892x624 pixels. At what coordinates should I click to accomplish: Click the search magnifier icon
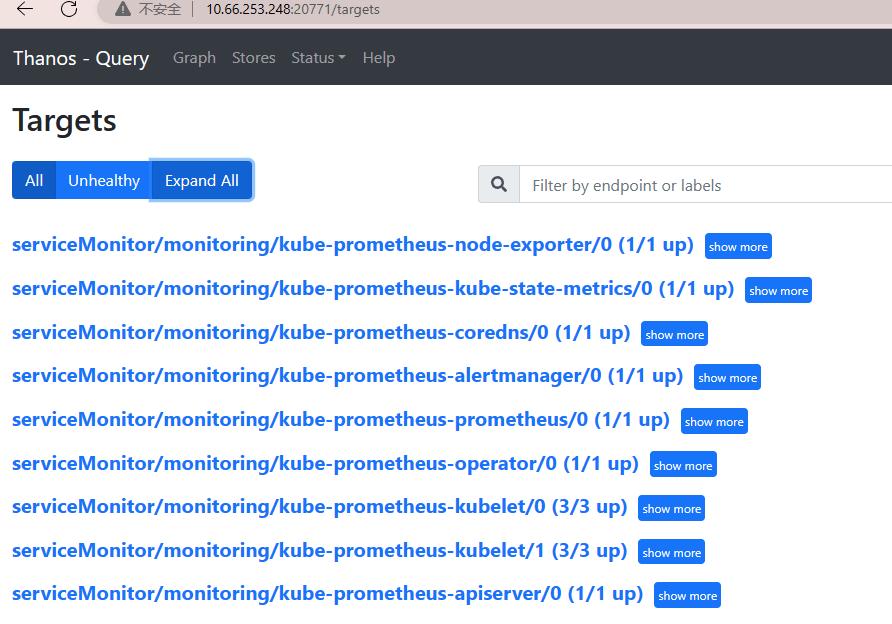499,185
